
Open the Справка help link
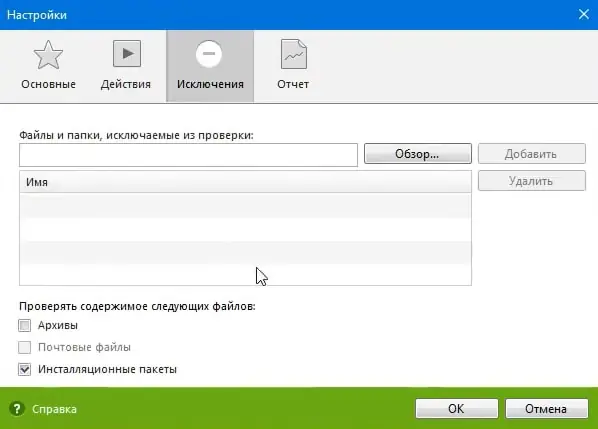[54, 409]
